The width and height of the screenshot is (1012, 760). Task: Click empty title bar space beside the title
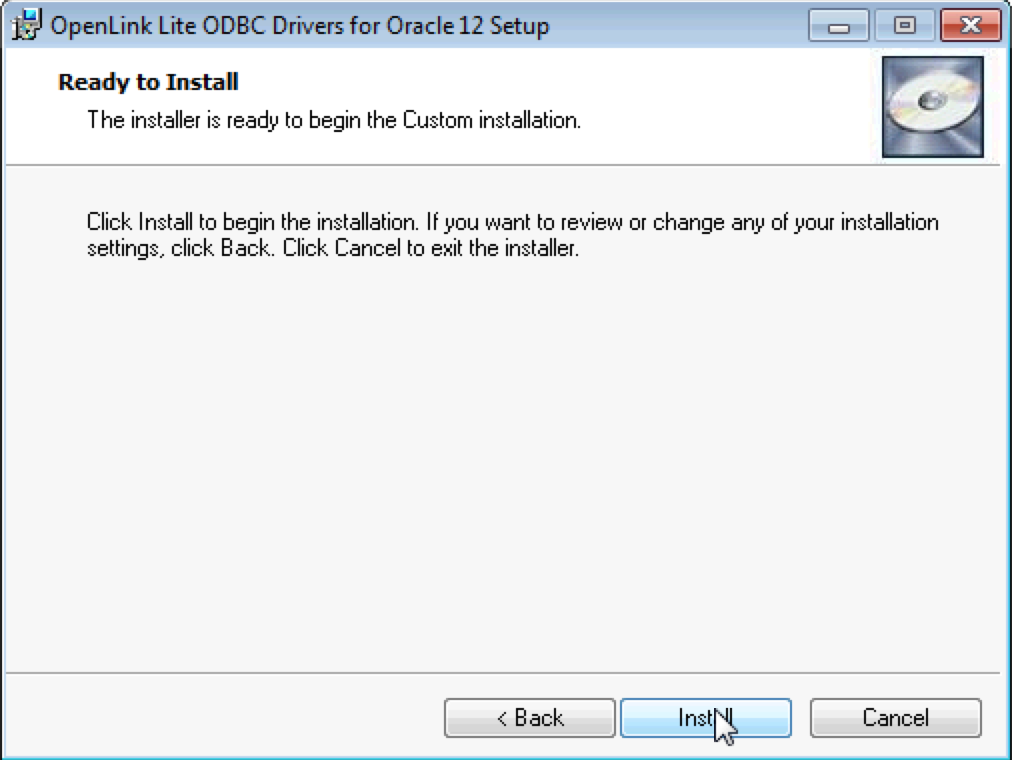click(680, 26)
